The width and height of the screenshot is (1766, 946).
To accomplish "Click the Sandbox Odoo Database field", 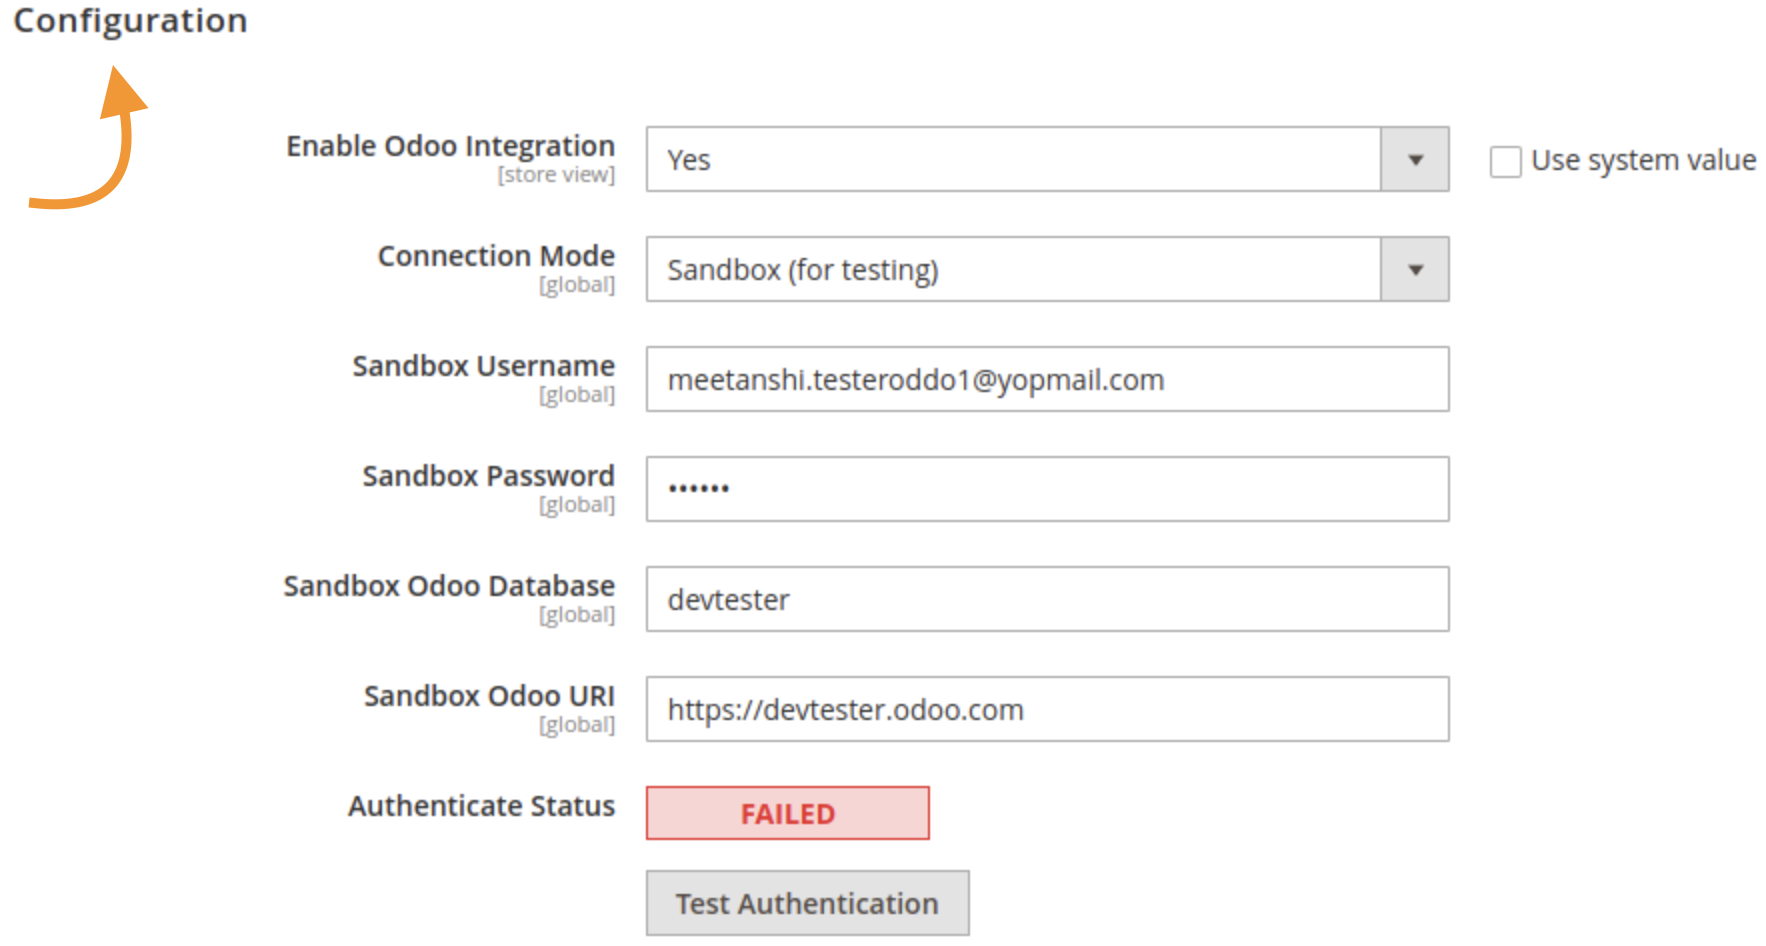I will [1047, 599].
